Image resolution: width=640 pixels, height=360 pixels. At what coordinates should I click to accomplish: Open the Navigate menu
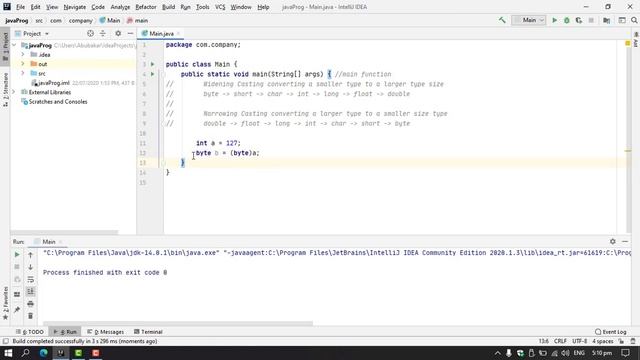click(75, 7)
